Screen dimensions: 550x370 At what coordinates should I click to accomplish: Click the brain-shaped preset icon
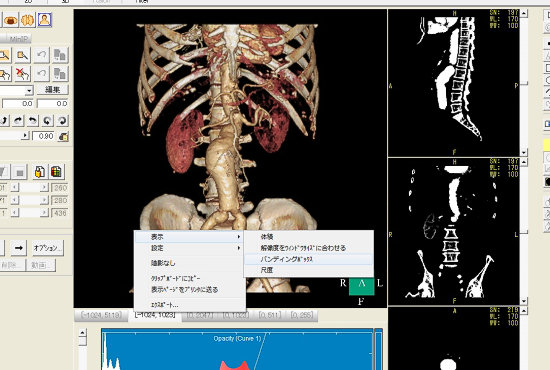pos(27,20)
